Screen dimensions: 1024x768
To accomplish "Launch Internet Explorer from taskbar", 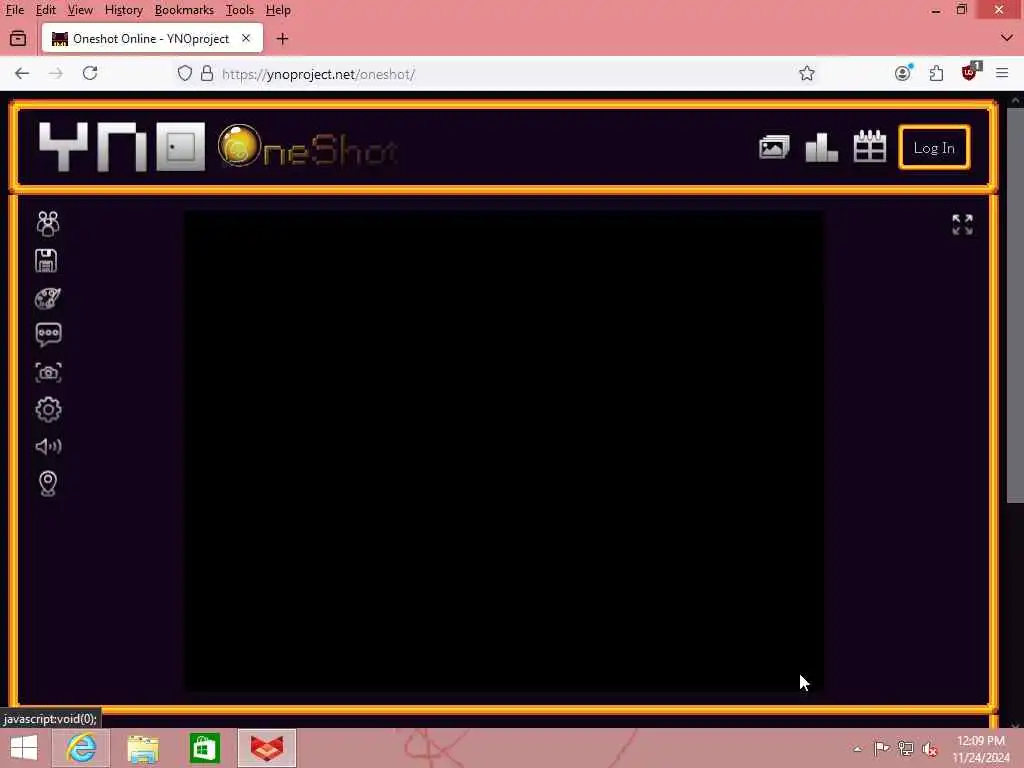I will 81,748.
